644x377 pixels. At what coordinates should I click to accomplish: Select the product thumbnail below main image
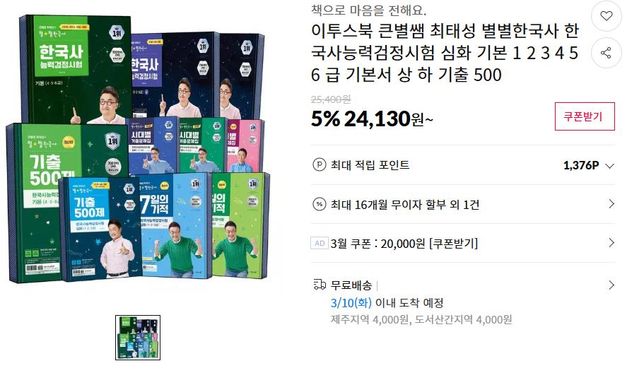tap(138, 338)
